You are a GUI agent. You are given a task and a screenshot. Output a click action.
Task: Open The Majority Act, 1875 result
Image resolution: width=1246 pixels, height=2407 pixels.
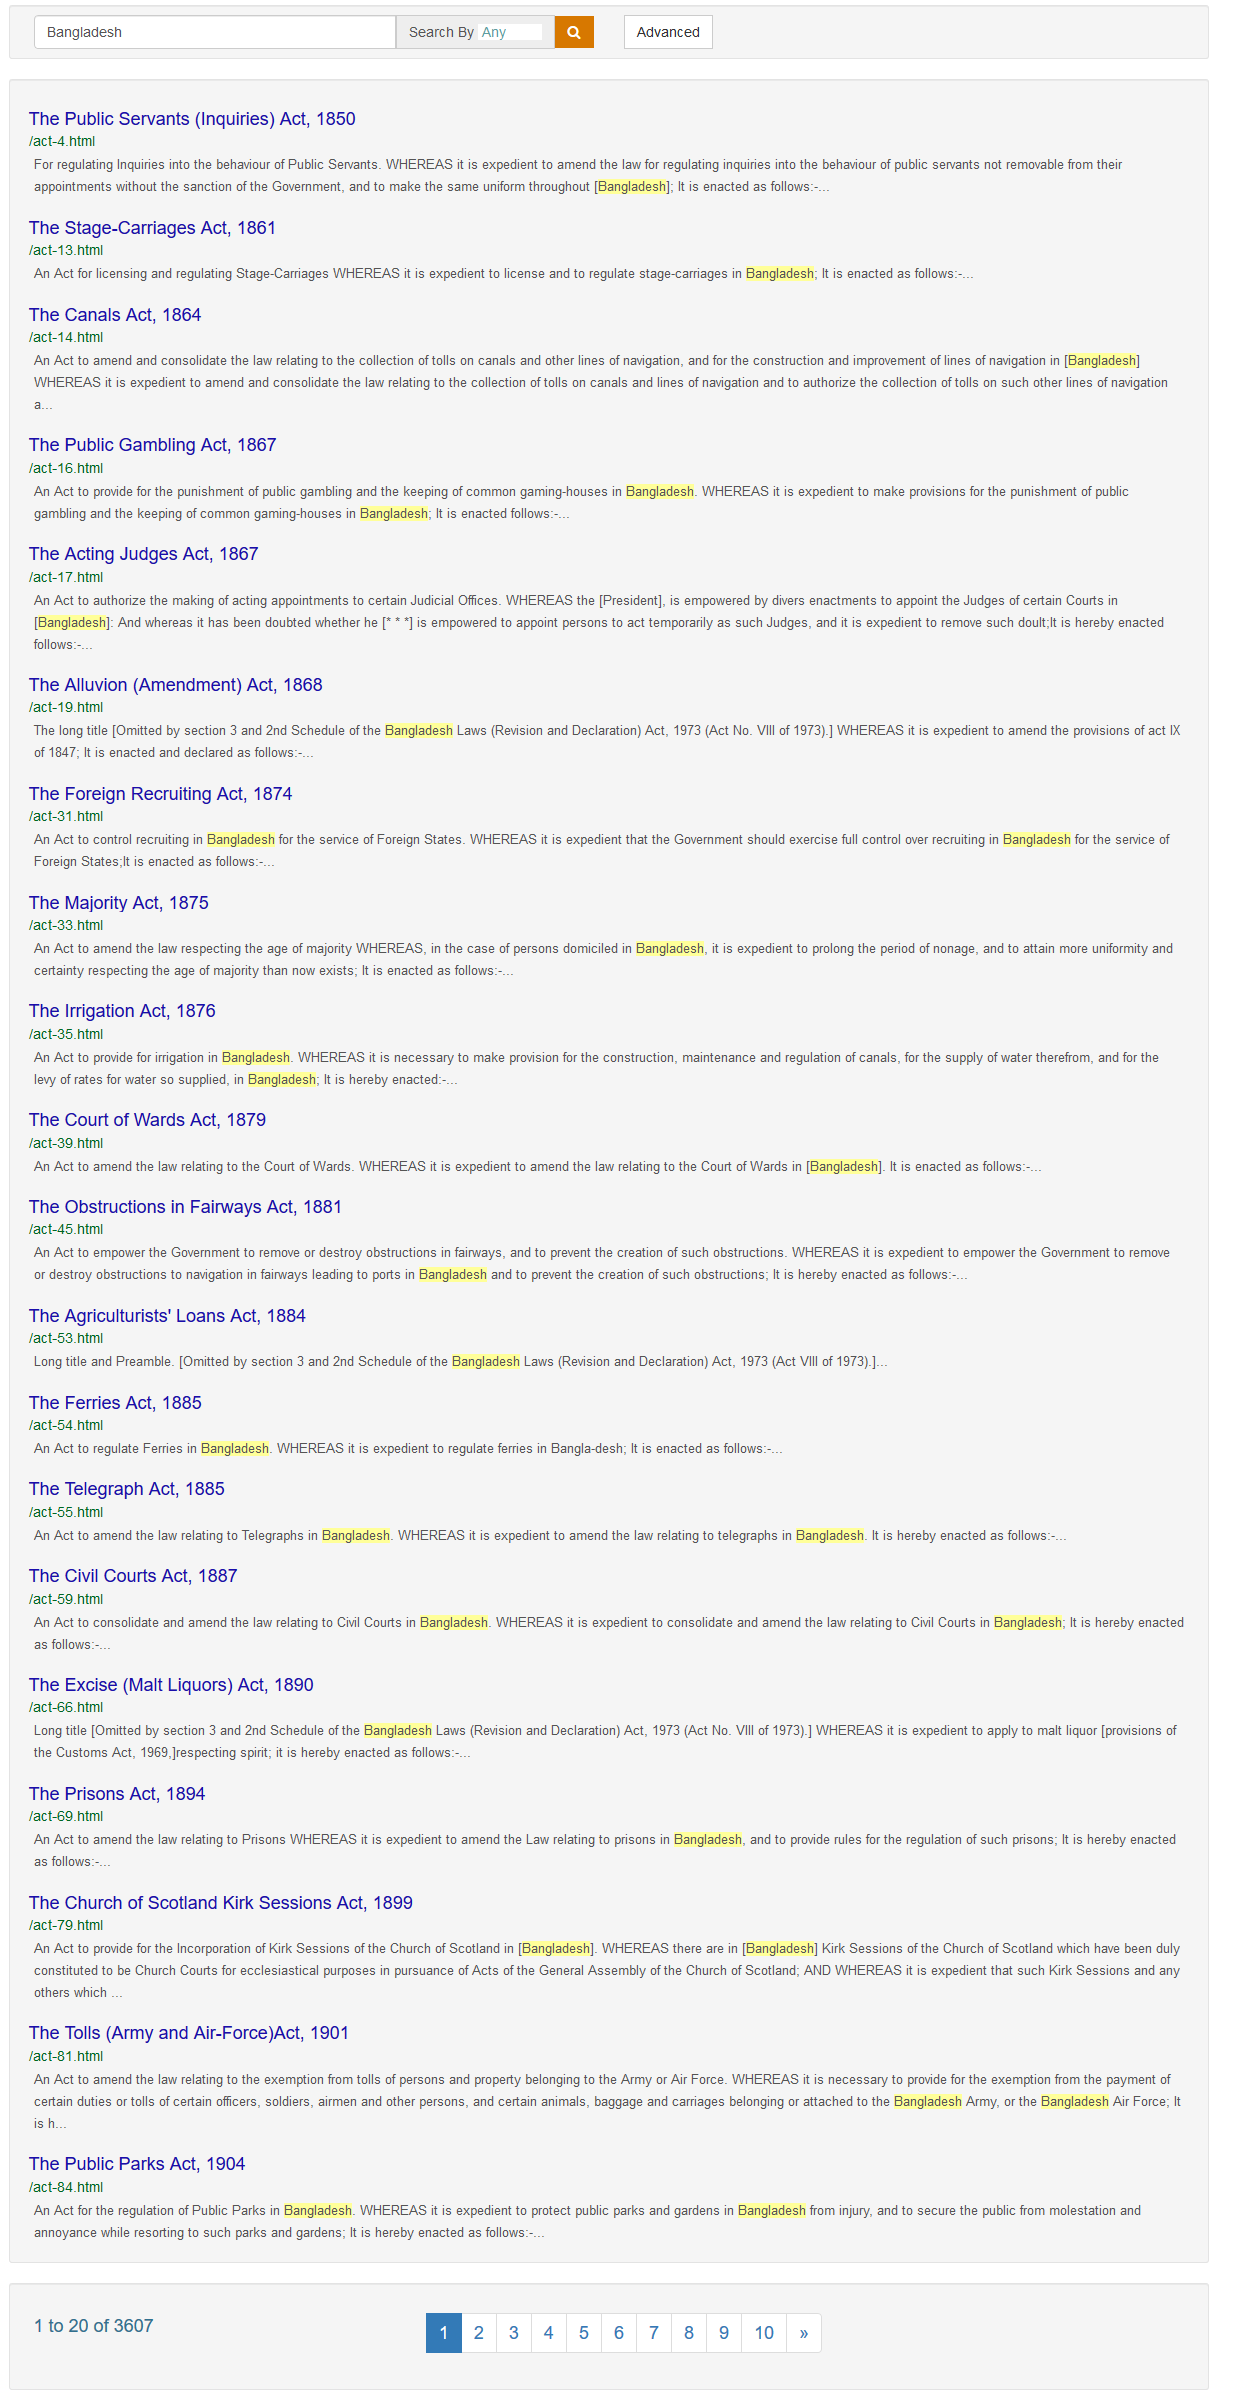click(119, 903)
